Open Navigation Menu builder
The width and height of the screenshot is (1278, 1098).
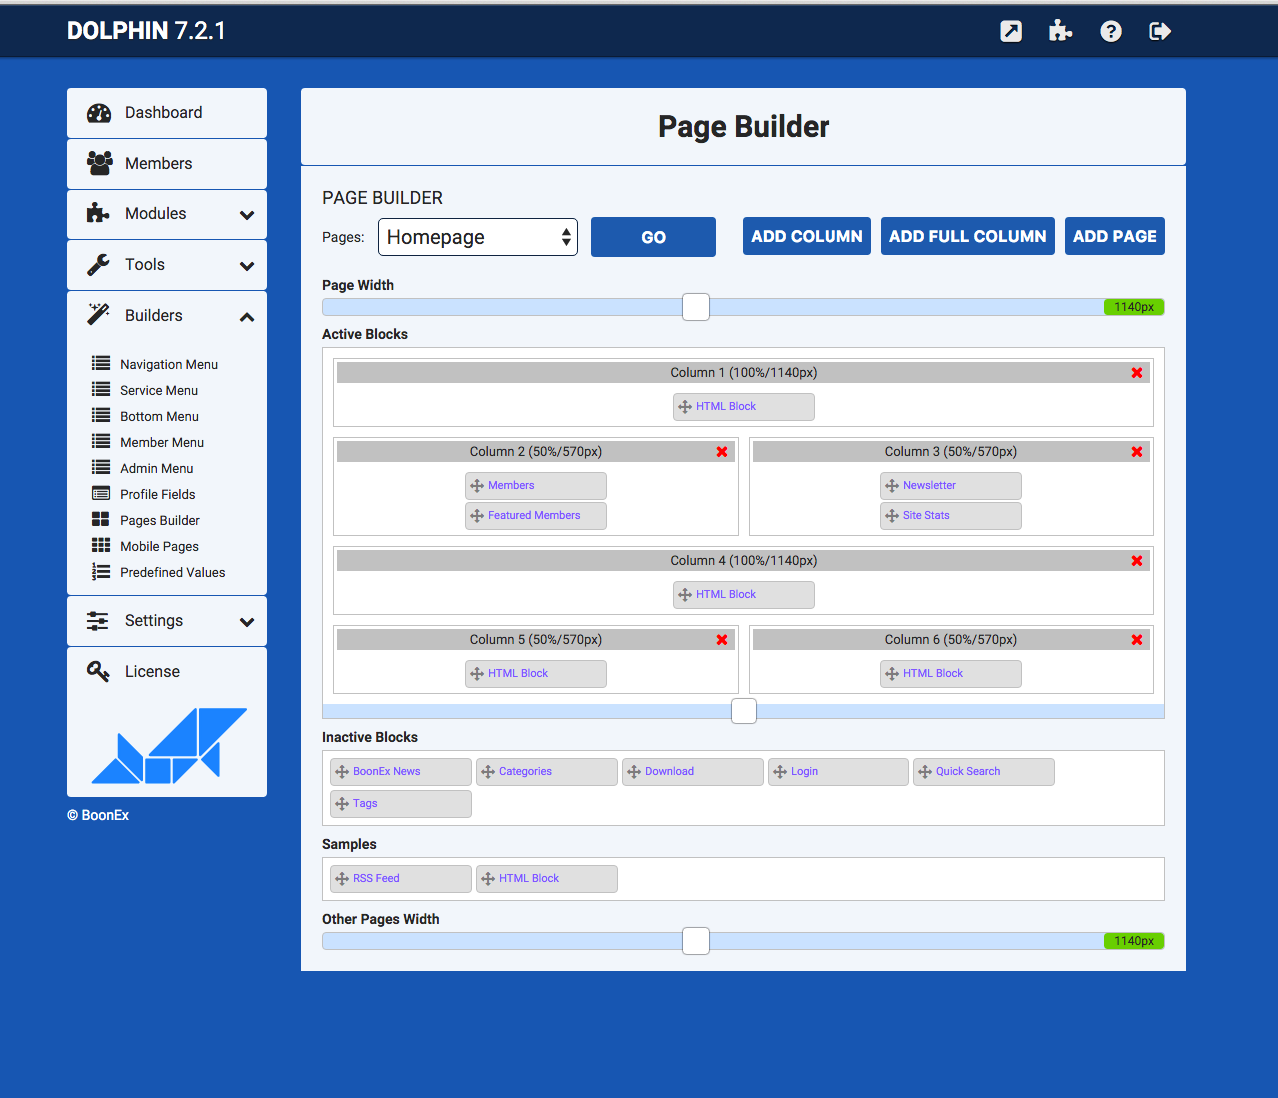pos(168,365)
